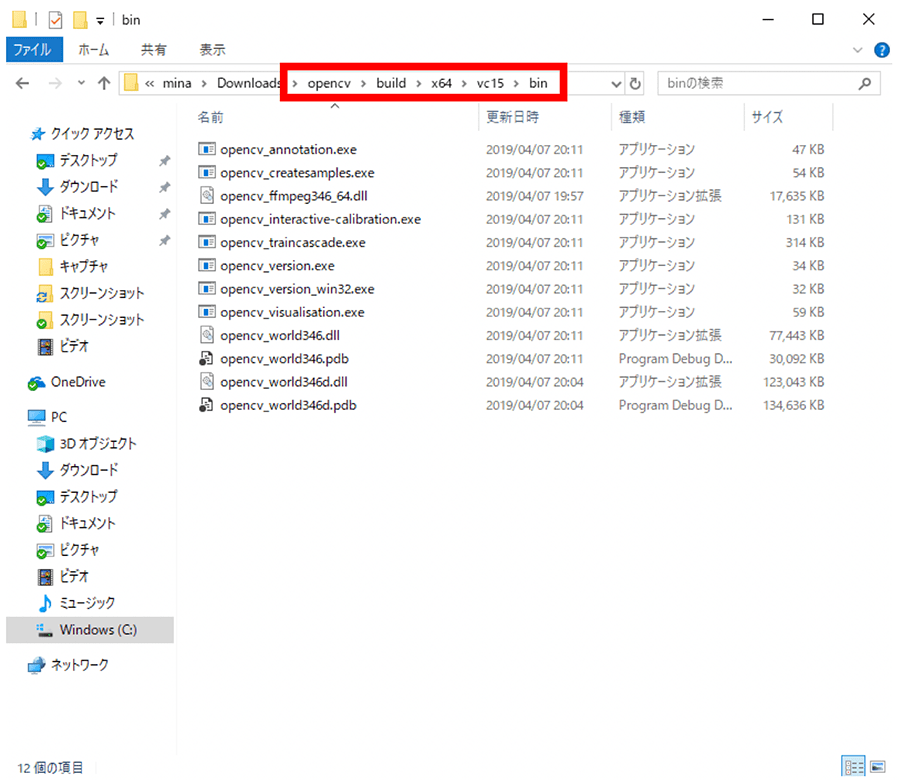The width and height of the screenshot is (900, 780).
Task: Navigate to Downloads in the breadcrumb
Action: click(x=249, y=83)
